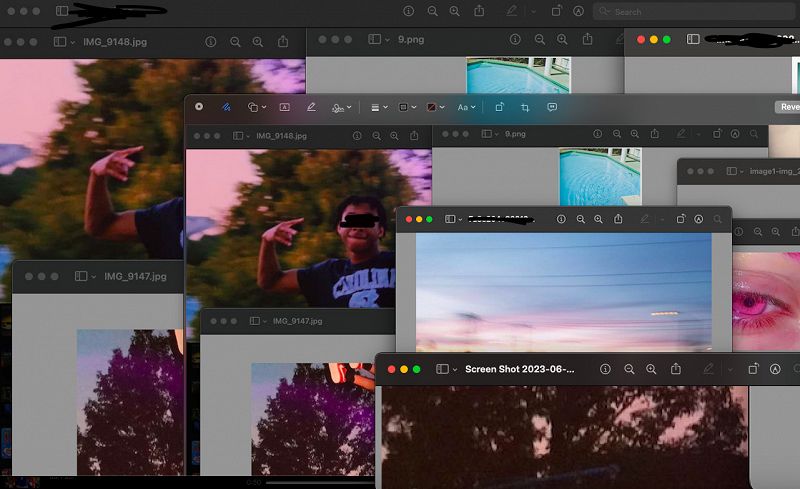Open the Signature dropdown in markup toolbar
800x489 pixels.
point(341,106)
